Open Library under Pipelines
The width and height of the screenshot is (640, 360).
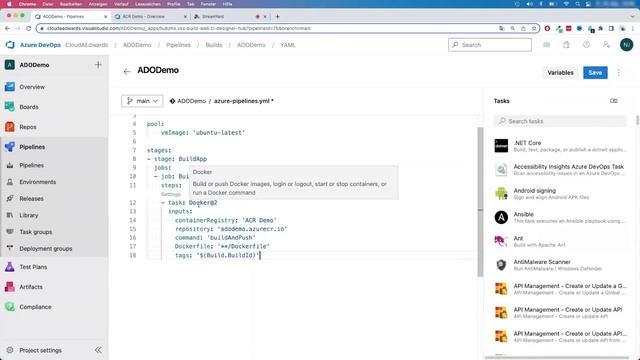pos(29,215)
